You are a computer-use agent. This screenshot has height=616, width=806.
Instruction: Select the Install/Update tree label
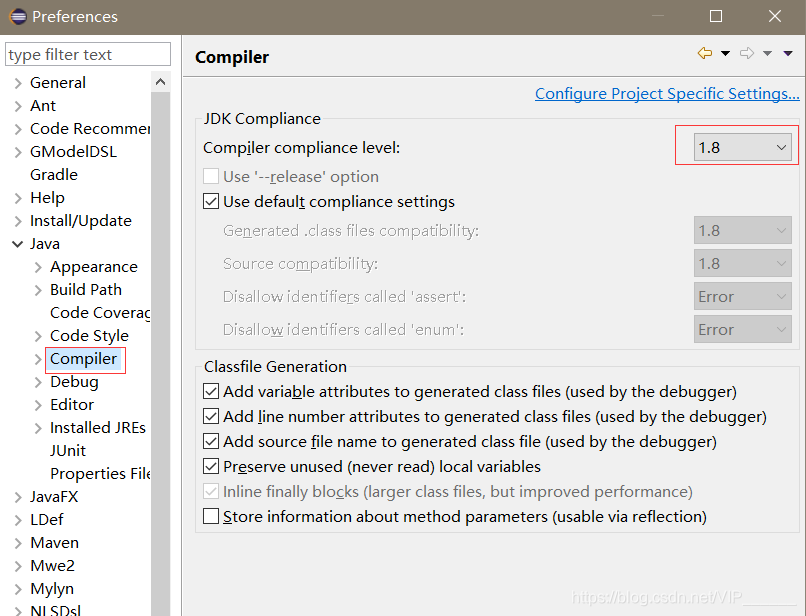pos(81,221)
